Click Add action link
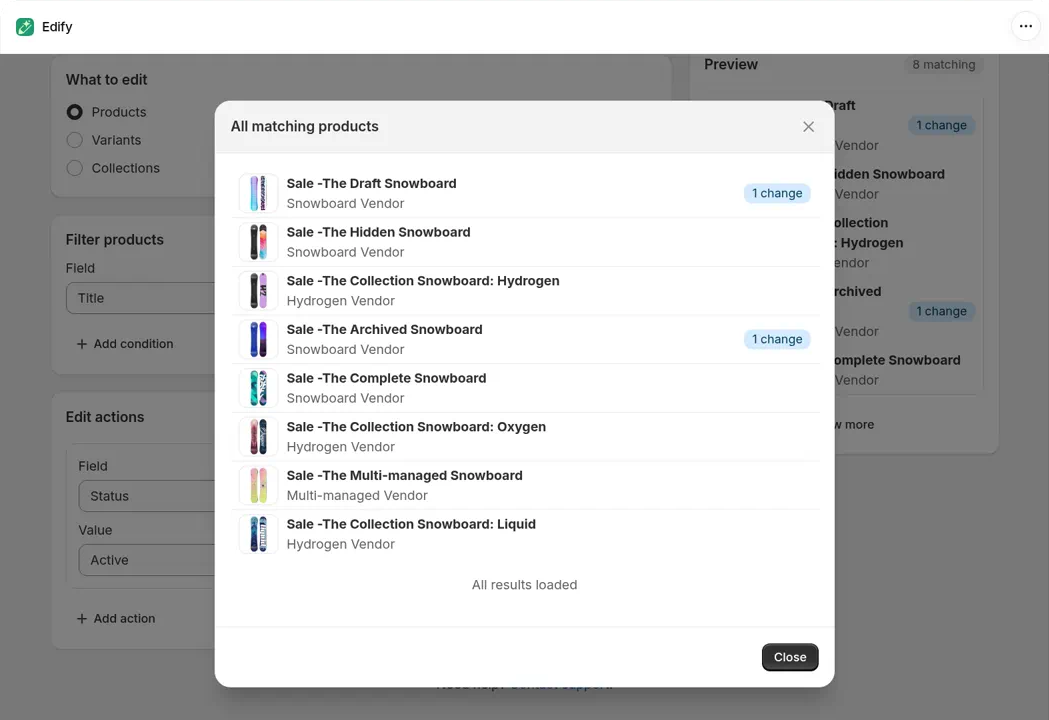 click(x=116, y=618)
